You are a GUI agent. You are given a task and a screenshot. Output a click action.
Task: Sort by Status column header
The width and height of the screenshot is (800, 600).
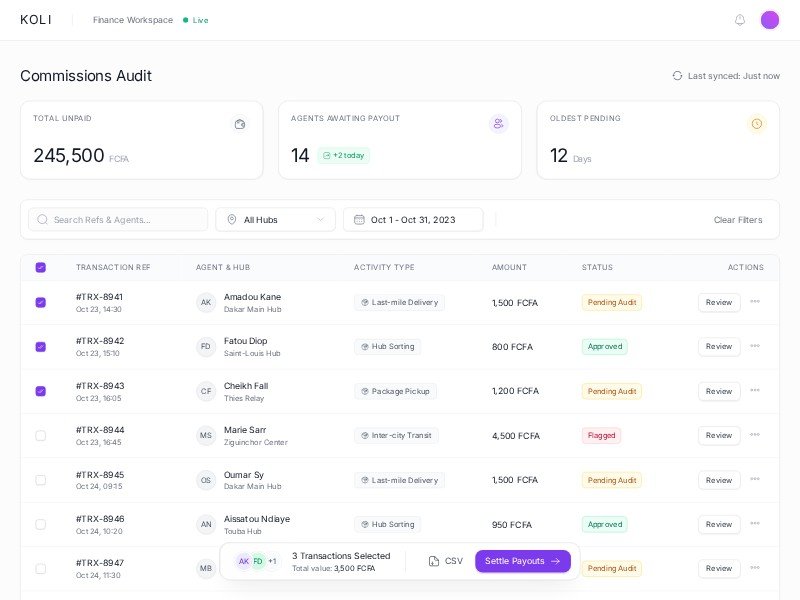pyautogui.click(x=597, y=268)
